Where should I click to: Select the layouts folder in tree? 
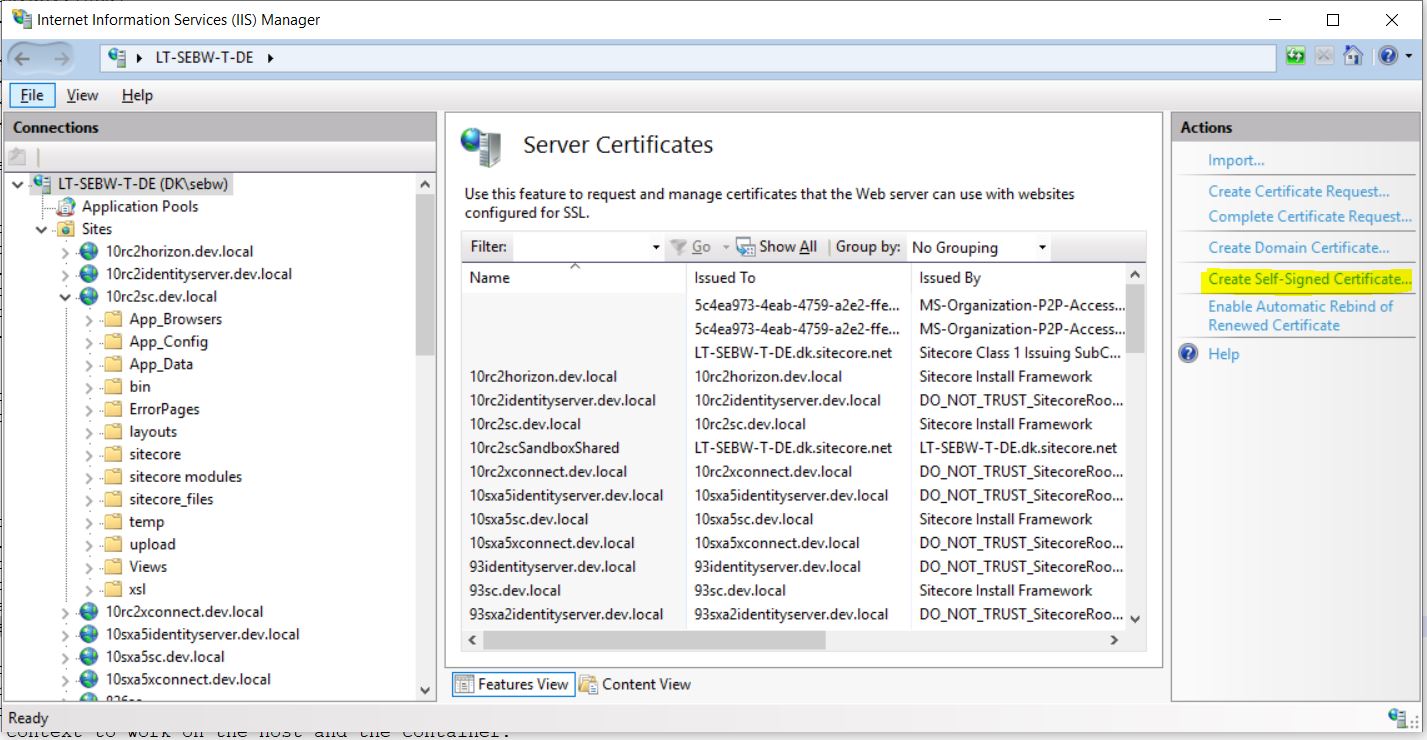(x=153, y=431)
